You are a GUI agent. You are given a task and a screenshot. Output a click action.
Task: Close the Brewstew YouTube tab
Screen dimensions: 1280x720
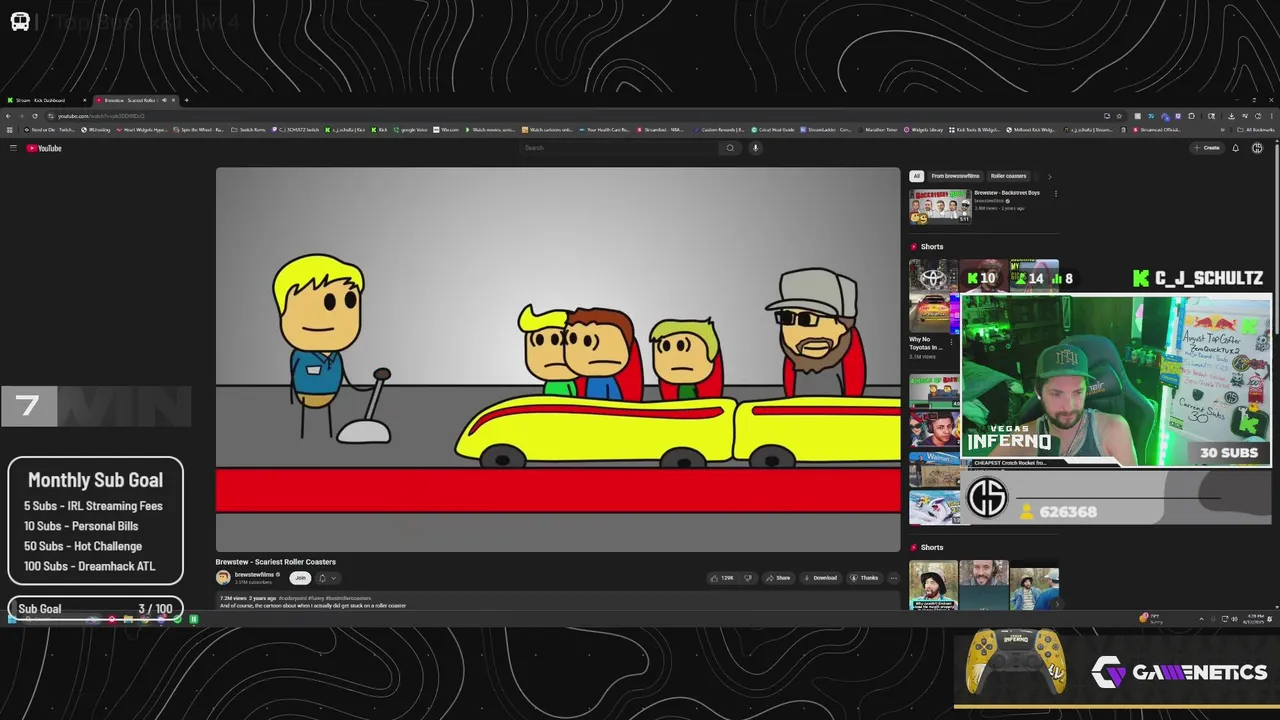[x=173, y=100]
